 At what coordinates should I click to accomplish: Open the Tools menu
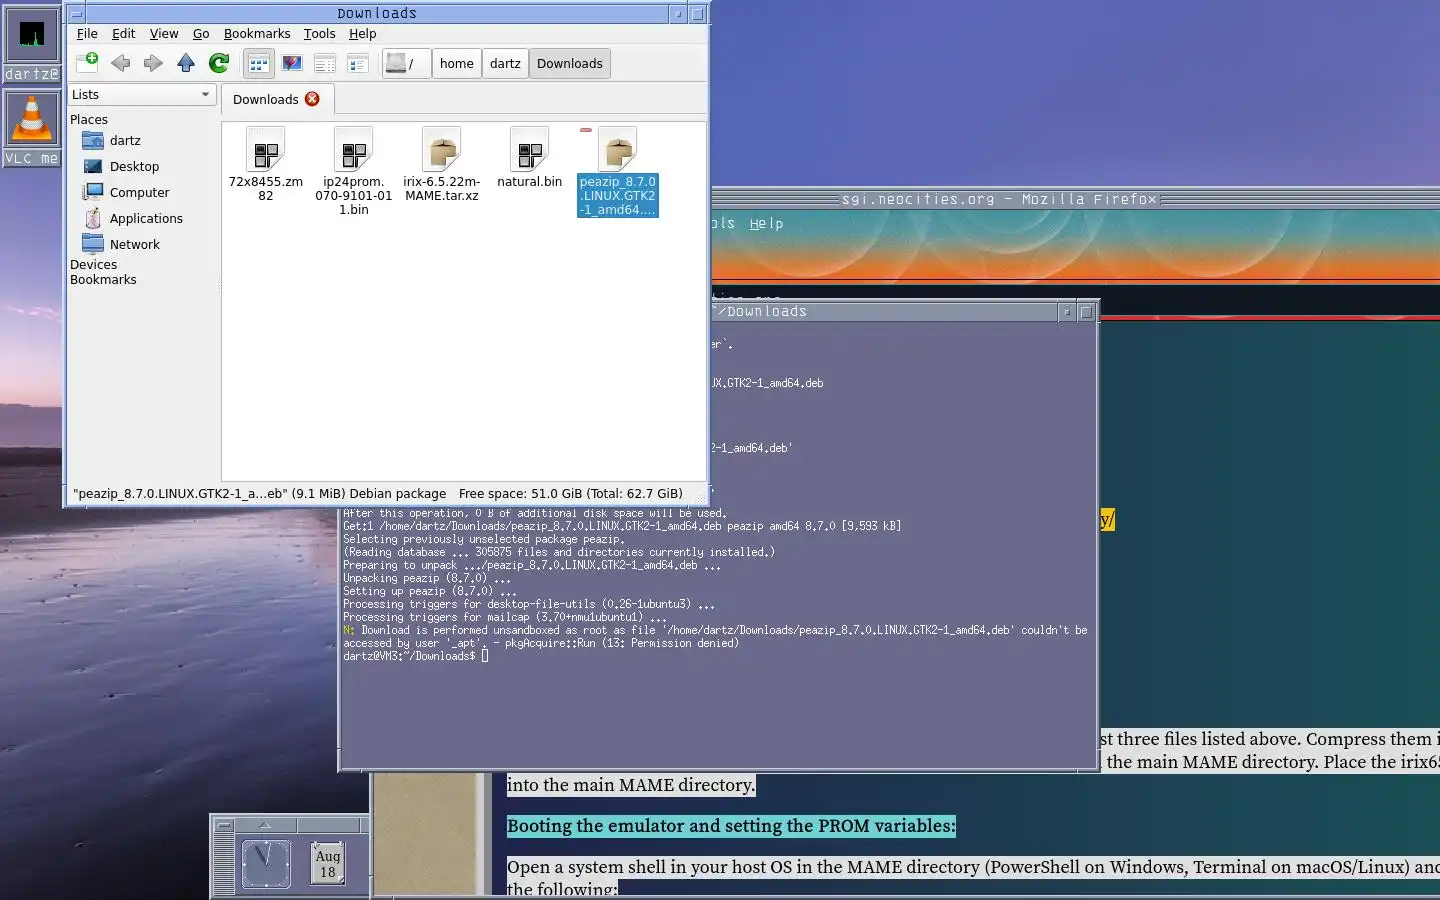[x=319, y=33]
